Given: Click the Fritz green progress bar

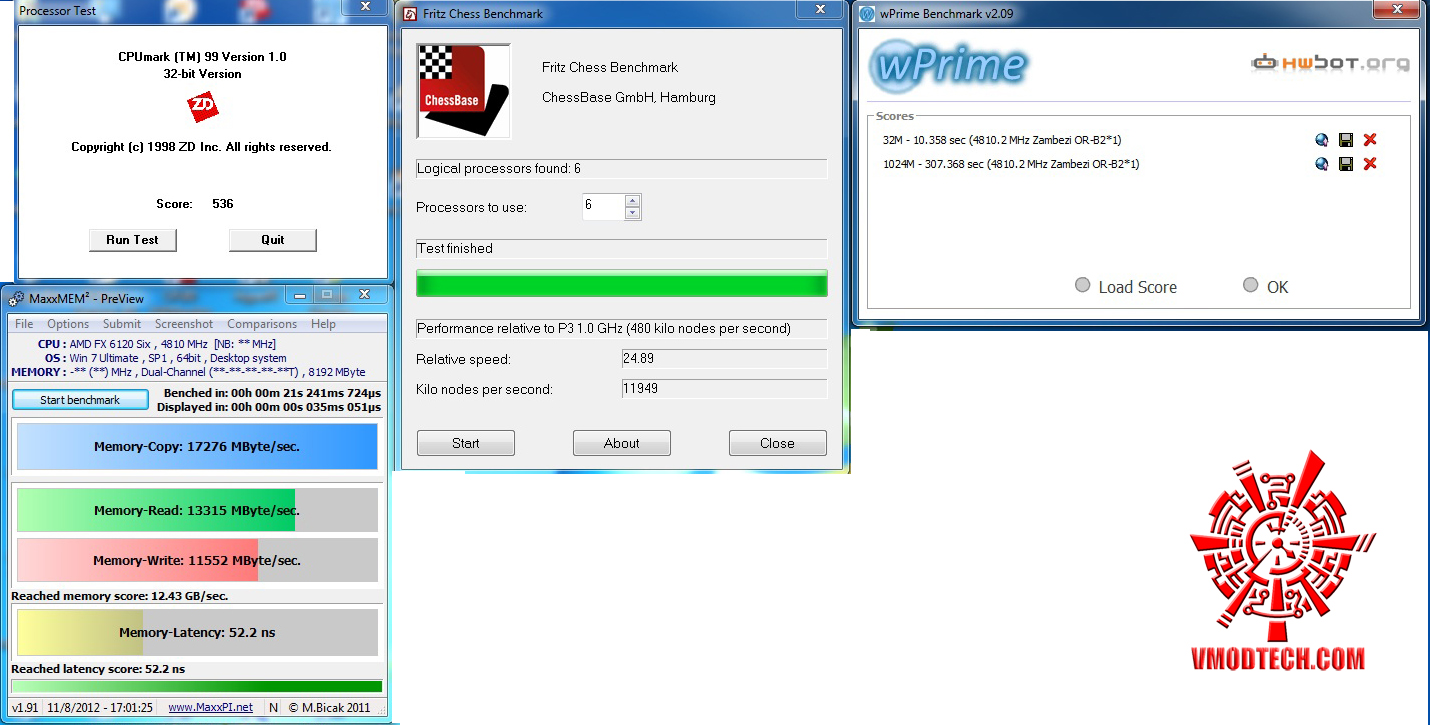Looking at the screenshot, I should coord(622,284).
